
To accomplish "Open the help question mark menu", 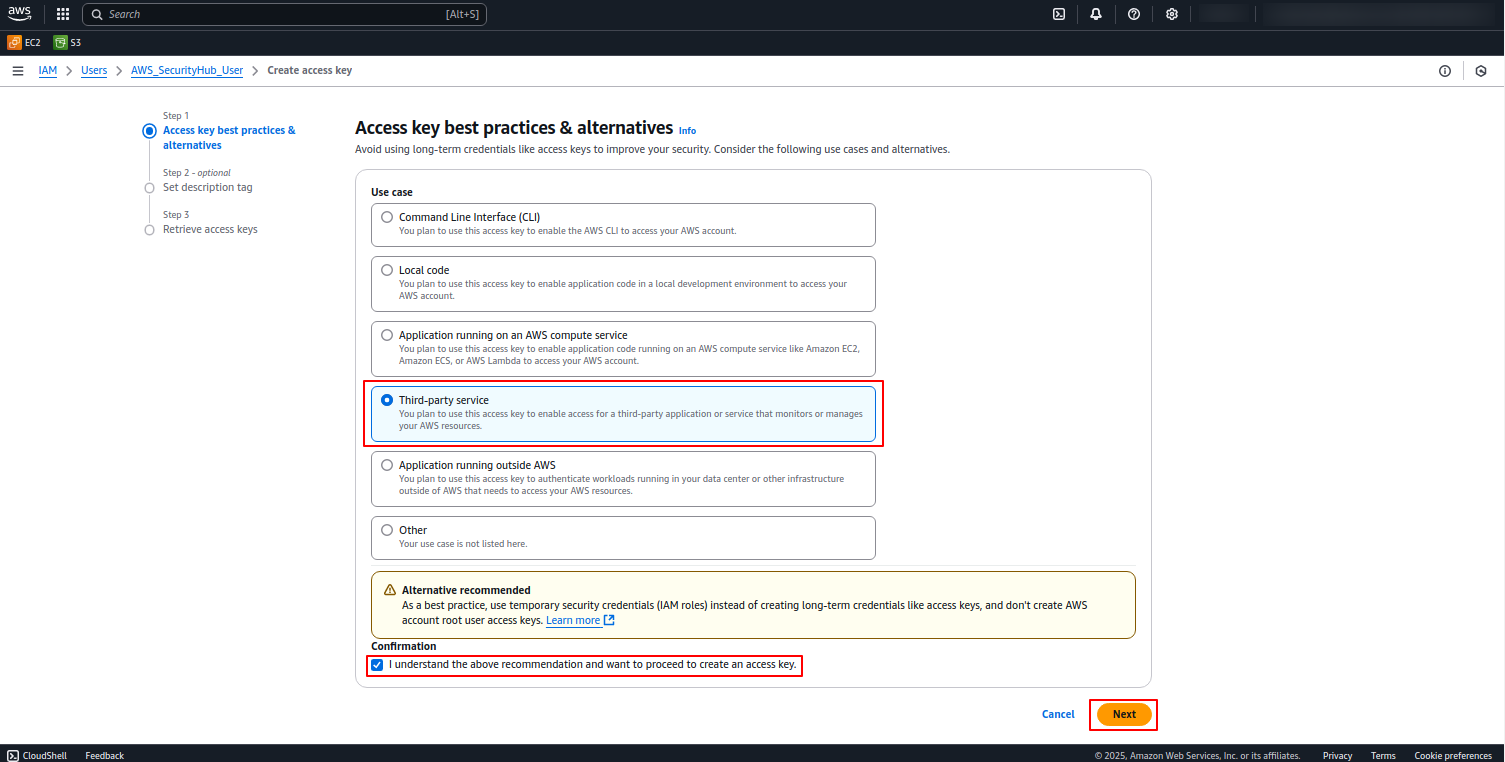I will tap(1134, 14).
